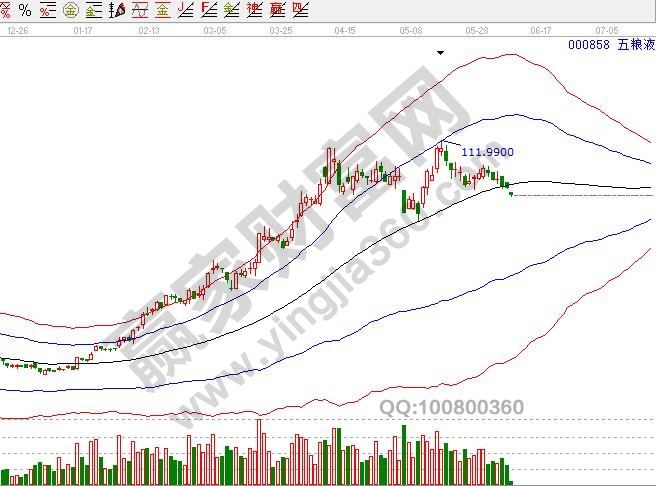This screenshot has width=656, height=486.
Task: Click the dashed horizontal price line
Action: point(580,195)
